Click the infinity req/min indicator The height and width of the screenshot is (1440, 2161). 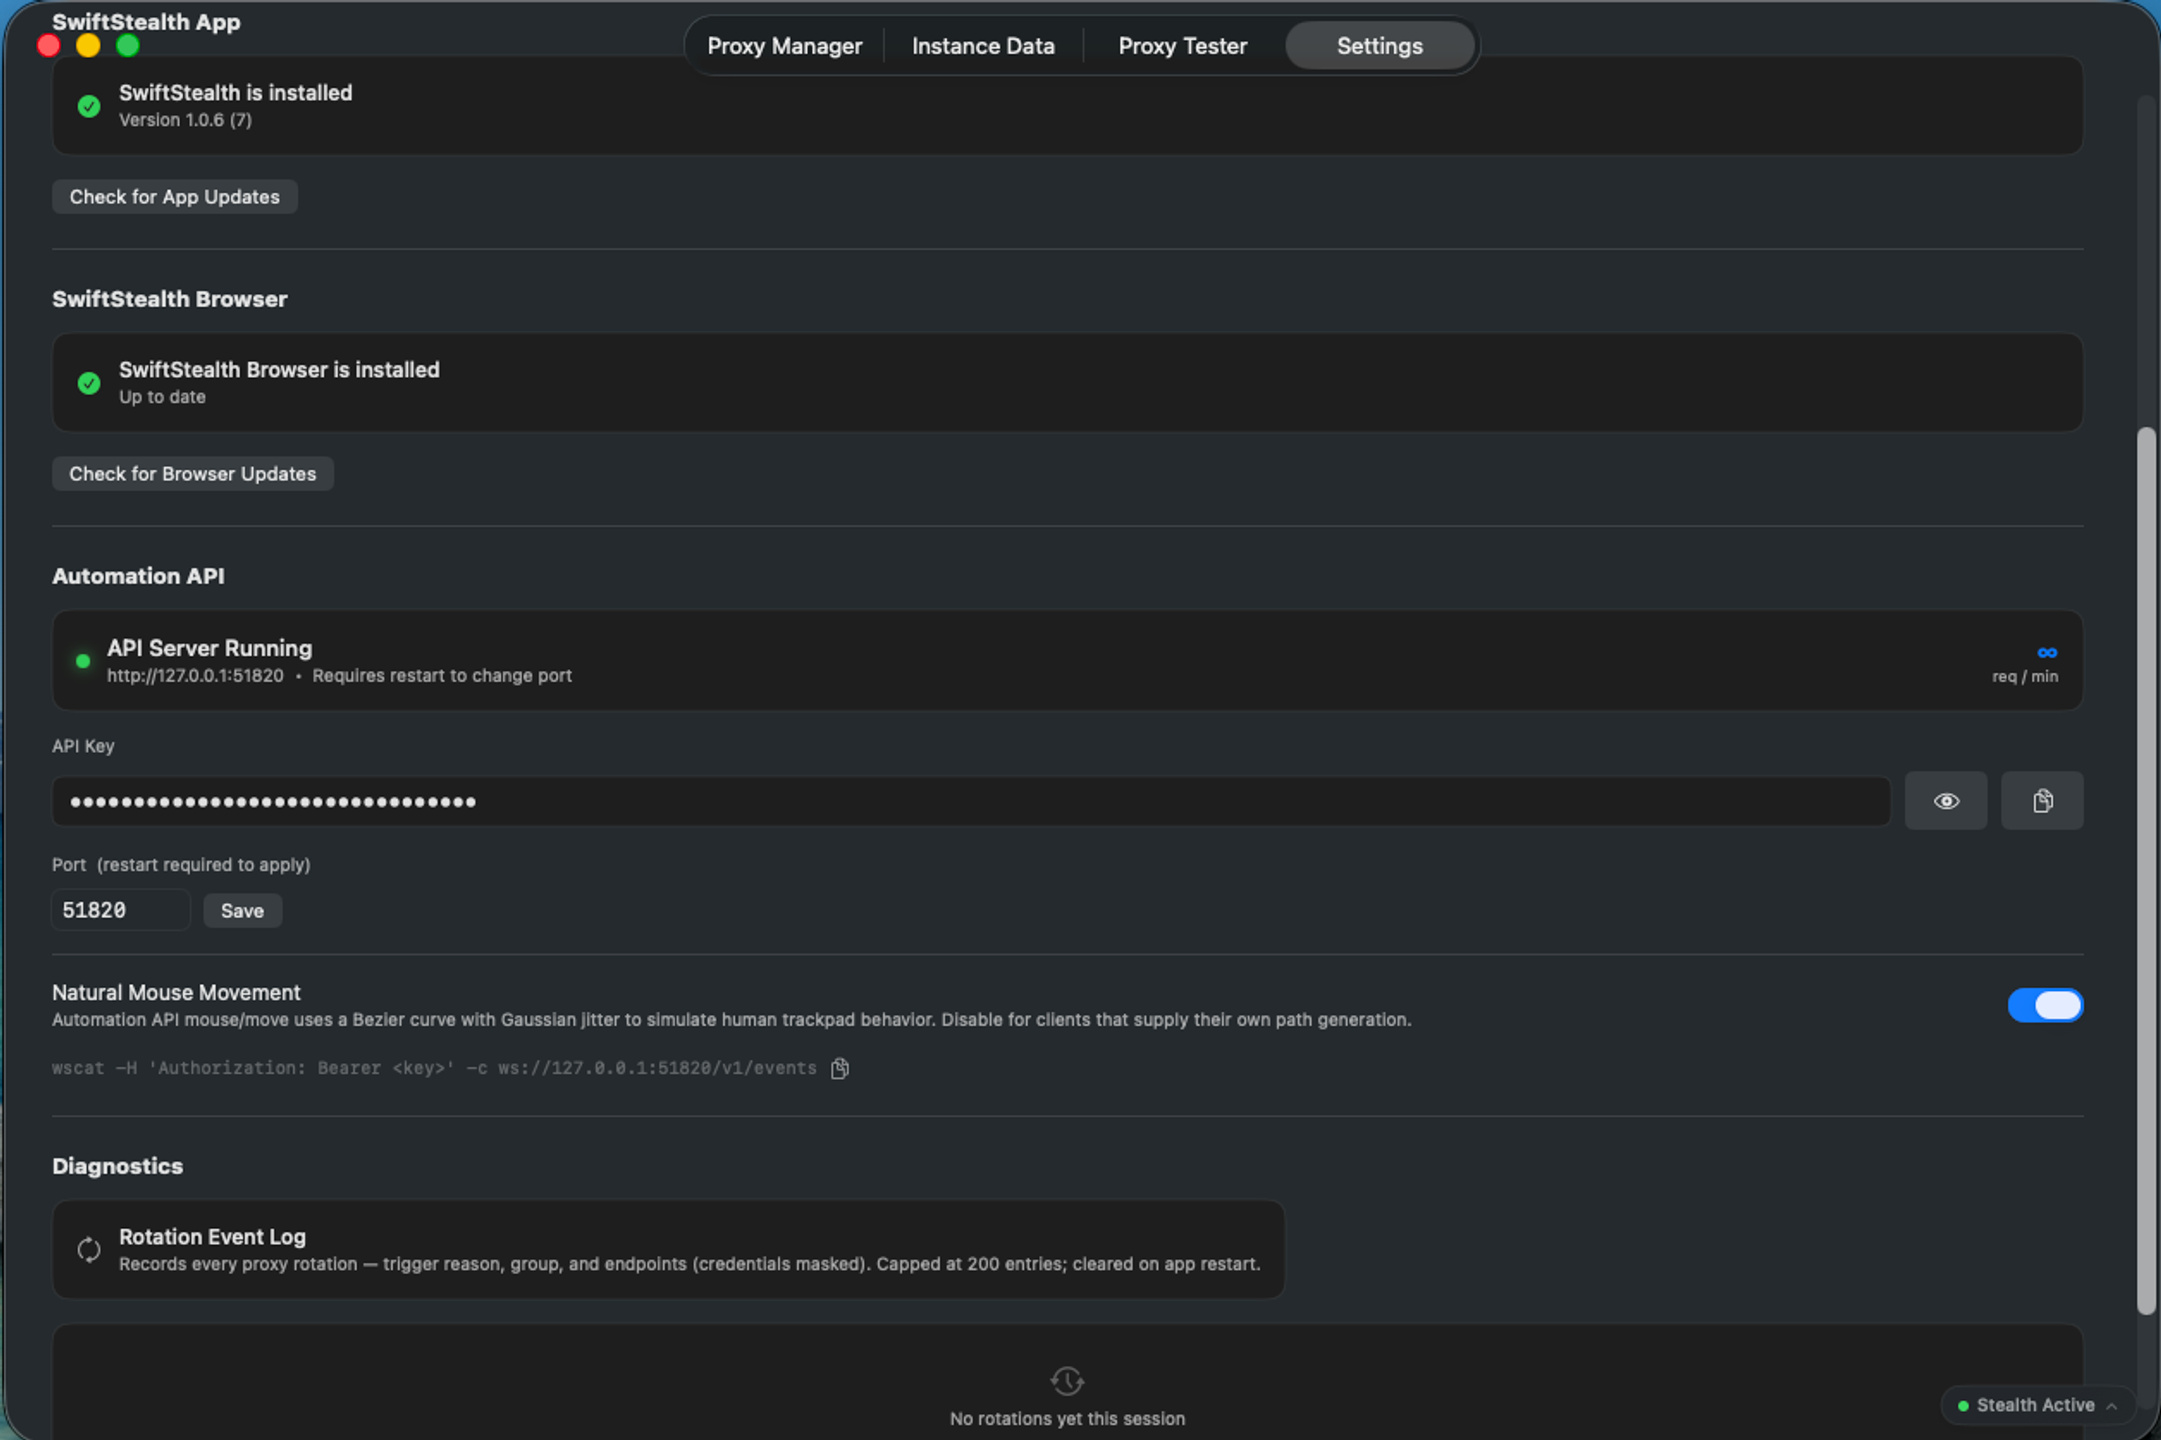2047,653
